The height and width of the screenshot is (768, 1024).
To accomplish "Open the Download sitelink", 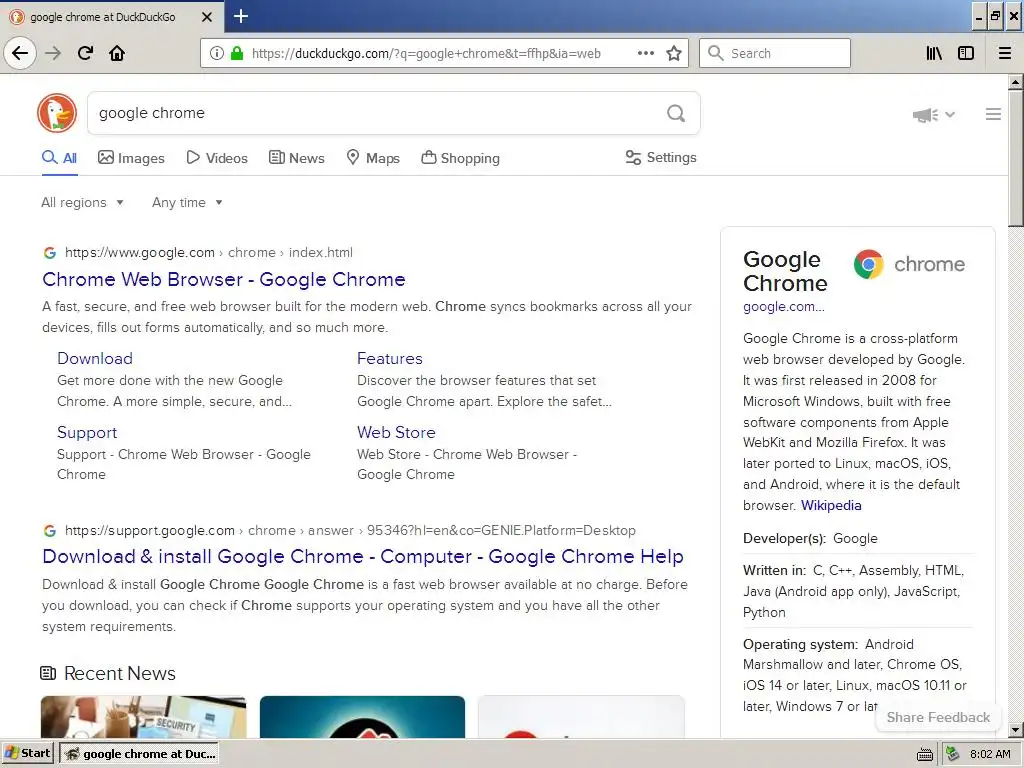I will (95, 358).
